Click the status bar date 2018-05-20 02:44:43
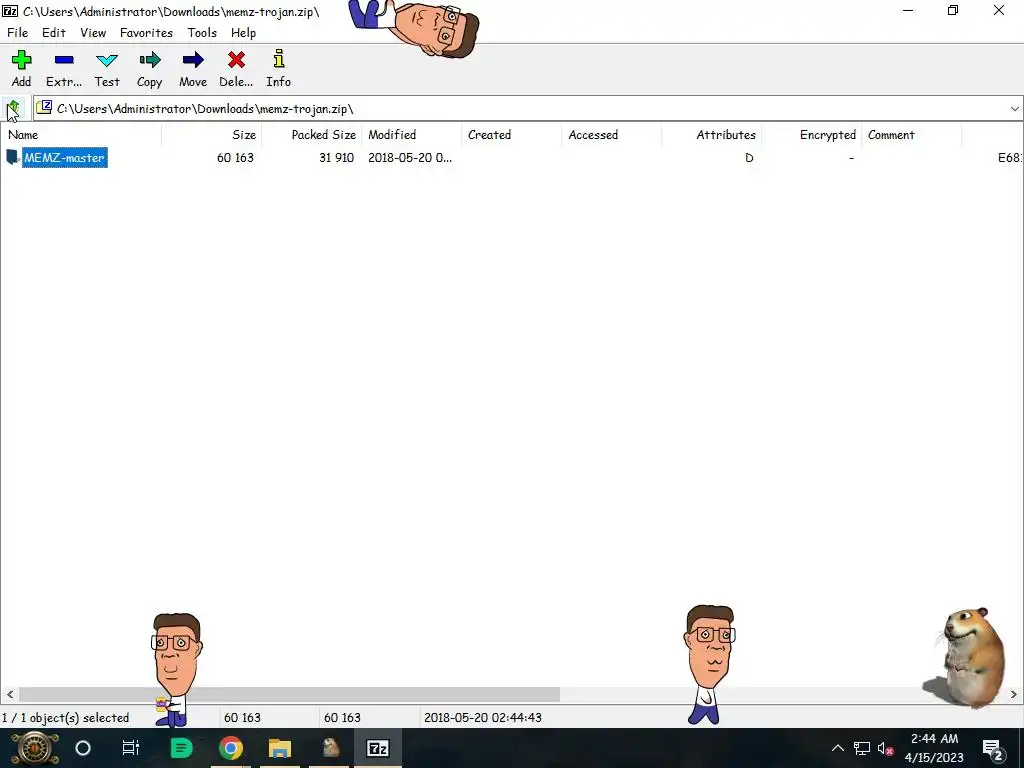This screenshot has width=1024, height=768. pos(483,717)
